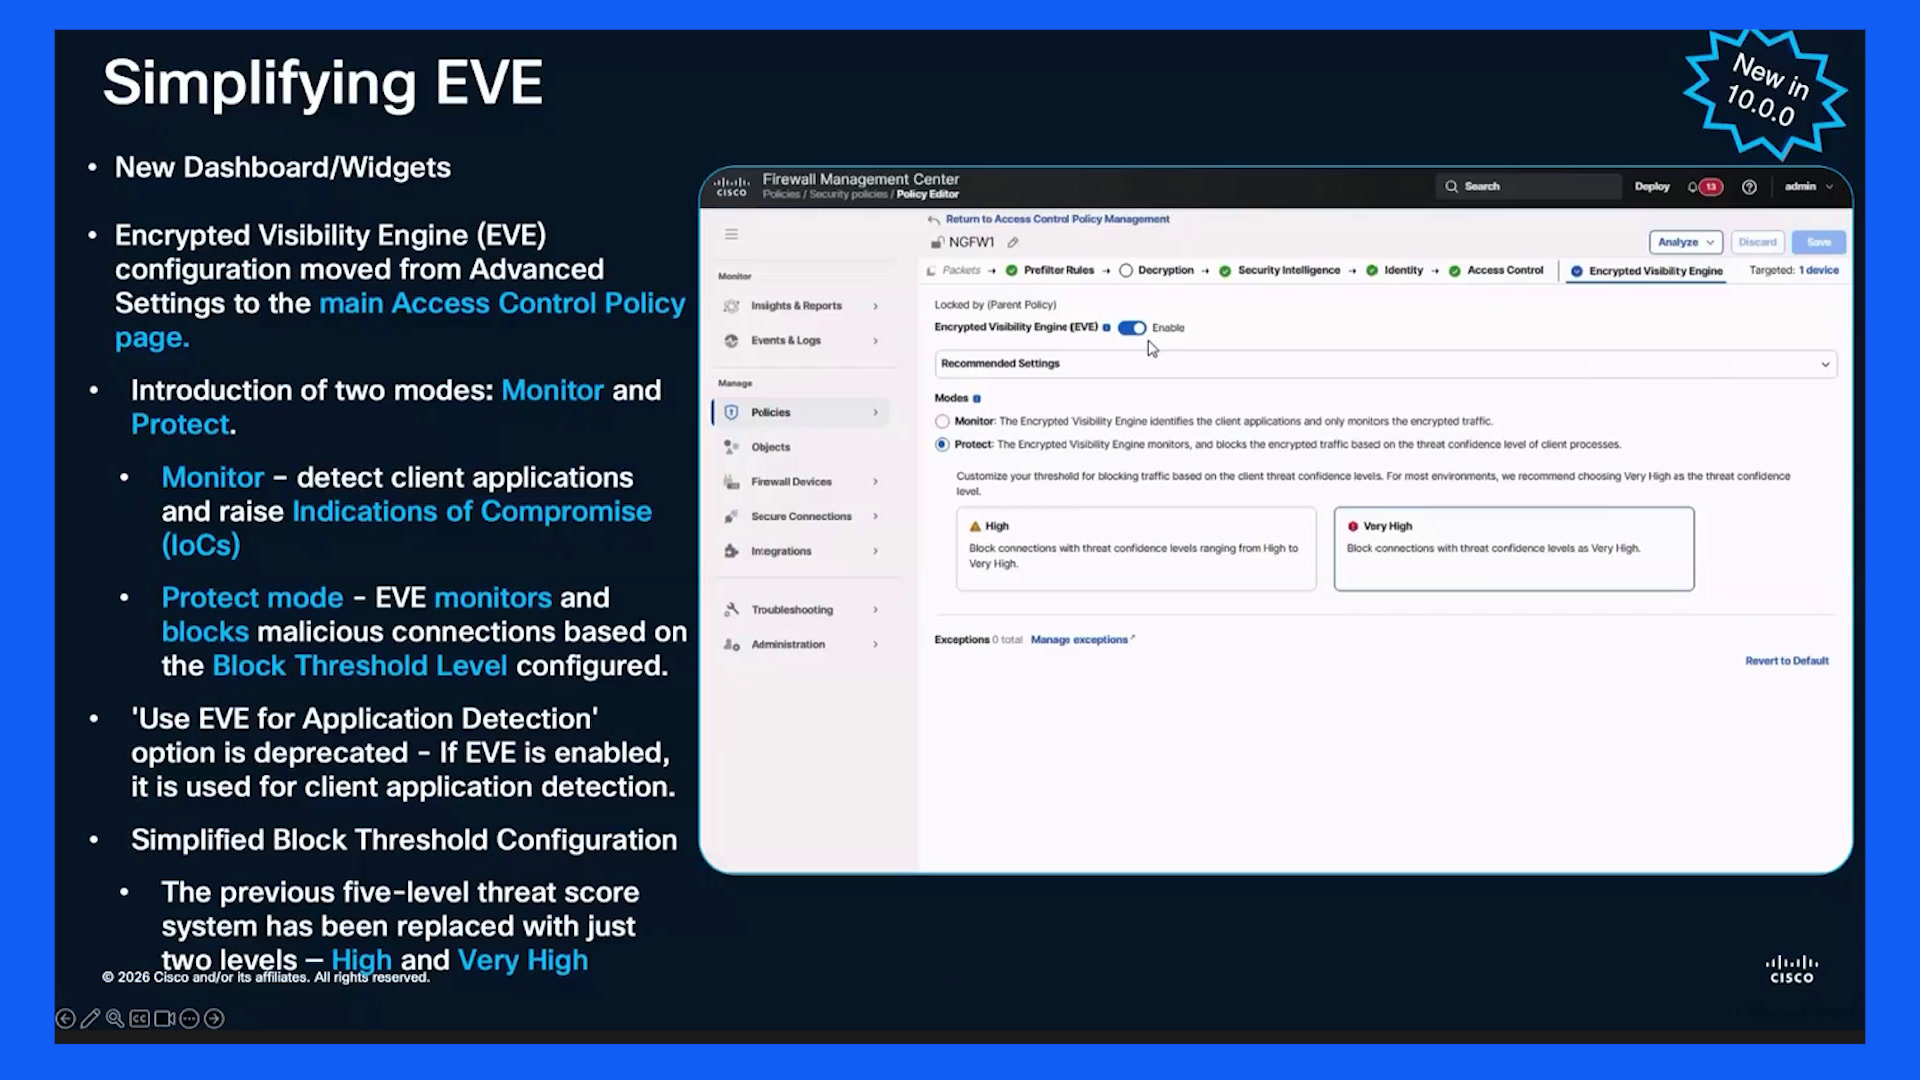Expand the Recommended Settings dropdown
Screen dimensions: 1920x1080
pos(1385,364)
